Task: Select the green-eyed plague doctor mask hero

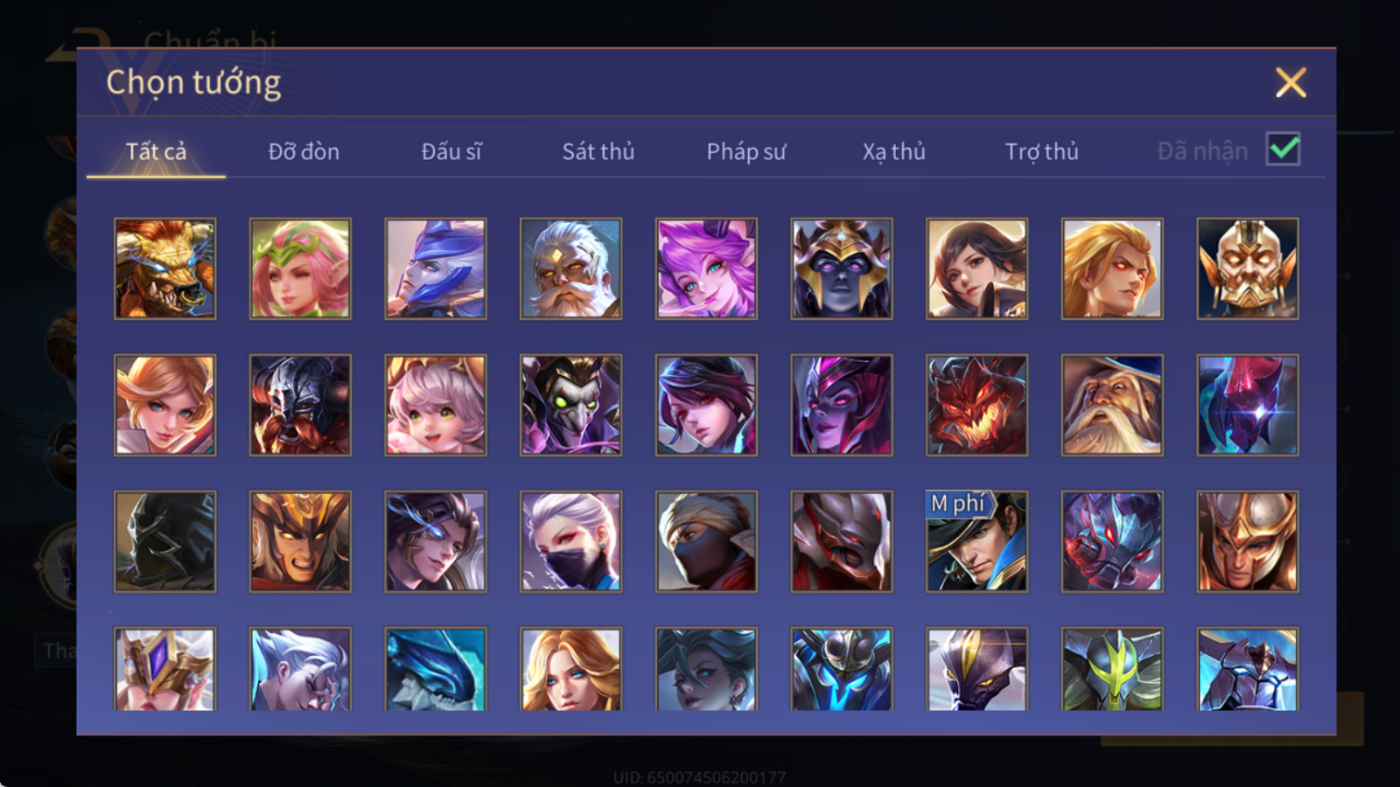Action: click(571, 405)
